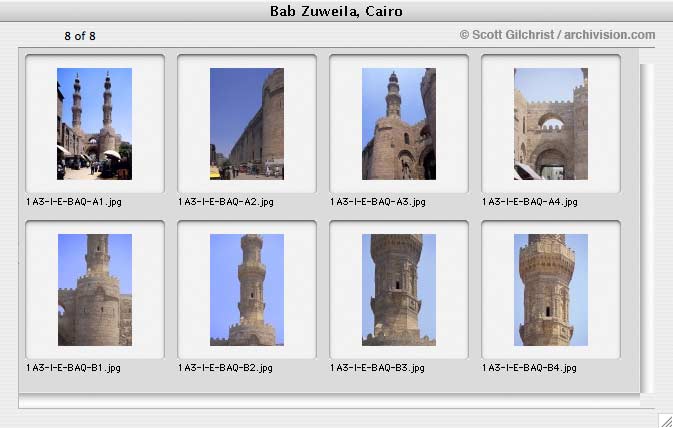Click filename 1A3-I-E-BAQ-A4.jpg
The height and width of the screenshot is (428, 673).
[530, 202]
